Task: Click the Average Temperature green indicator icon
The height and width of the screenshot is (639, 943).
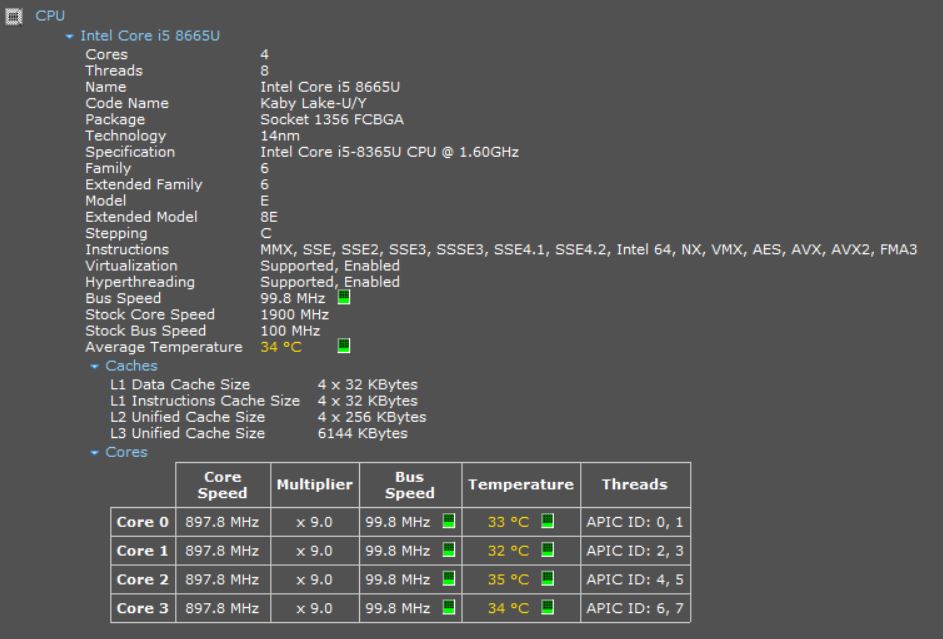Action: coord(344,346)
